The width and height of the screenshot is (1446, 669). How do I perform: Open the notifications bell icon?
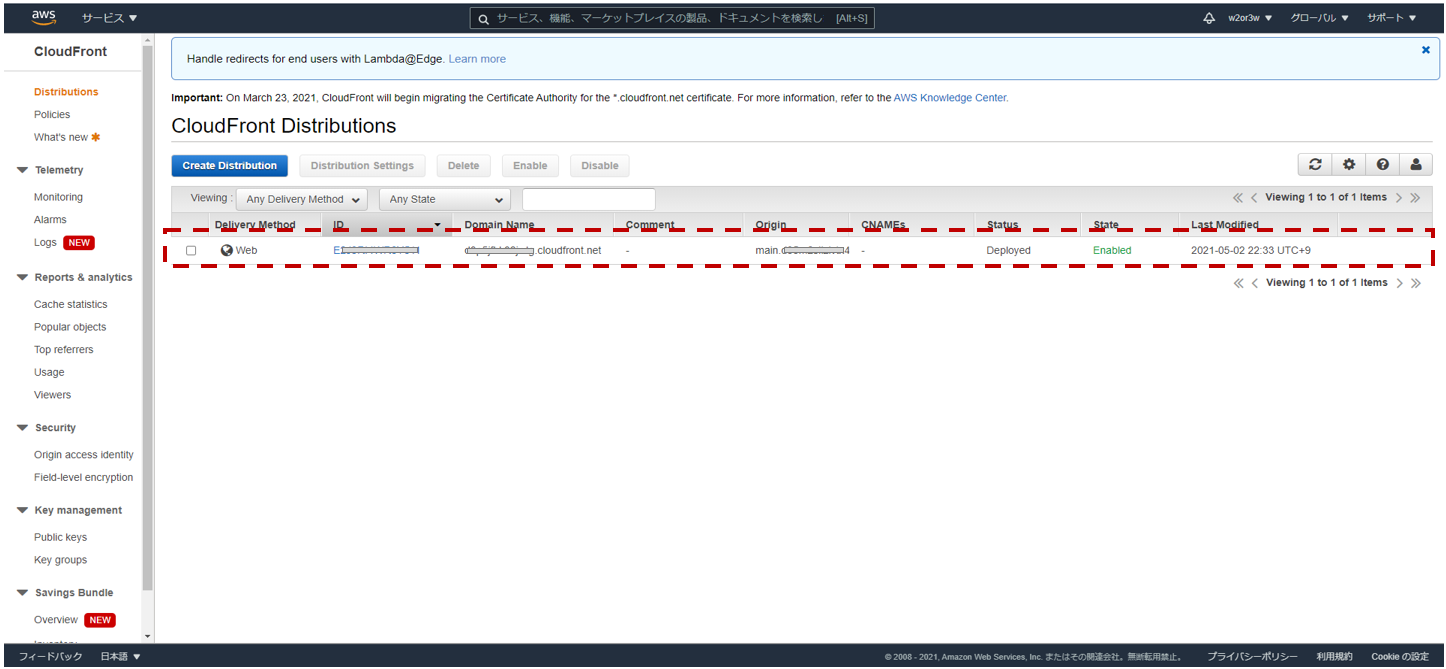pyautogui.click(x=1208, y=18)
